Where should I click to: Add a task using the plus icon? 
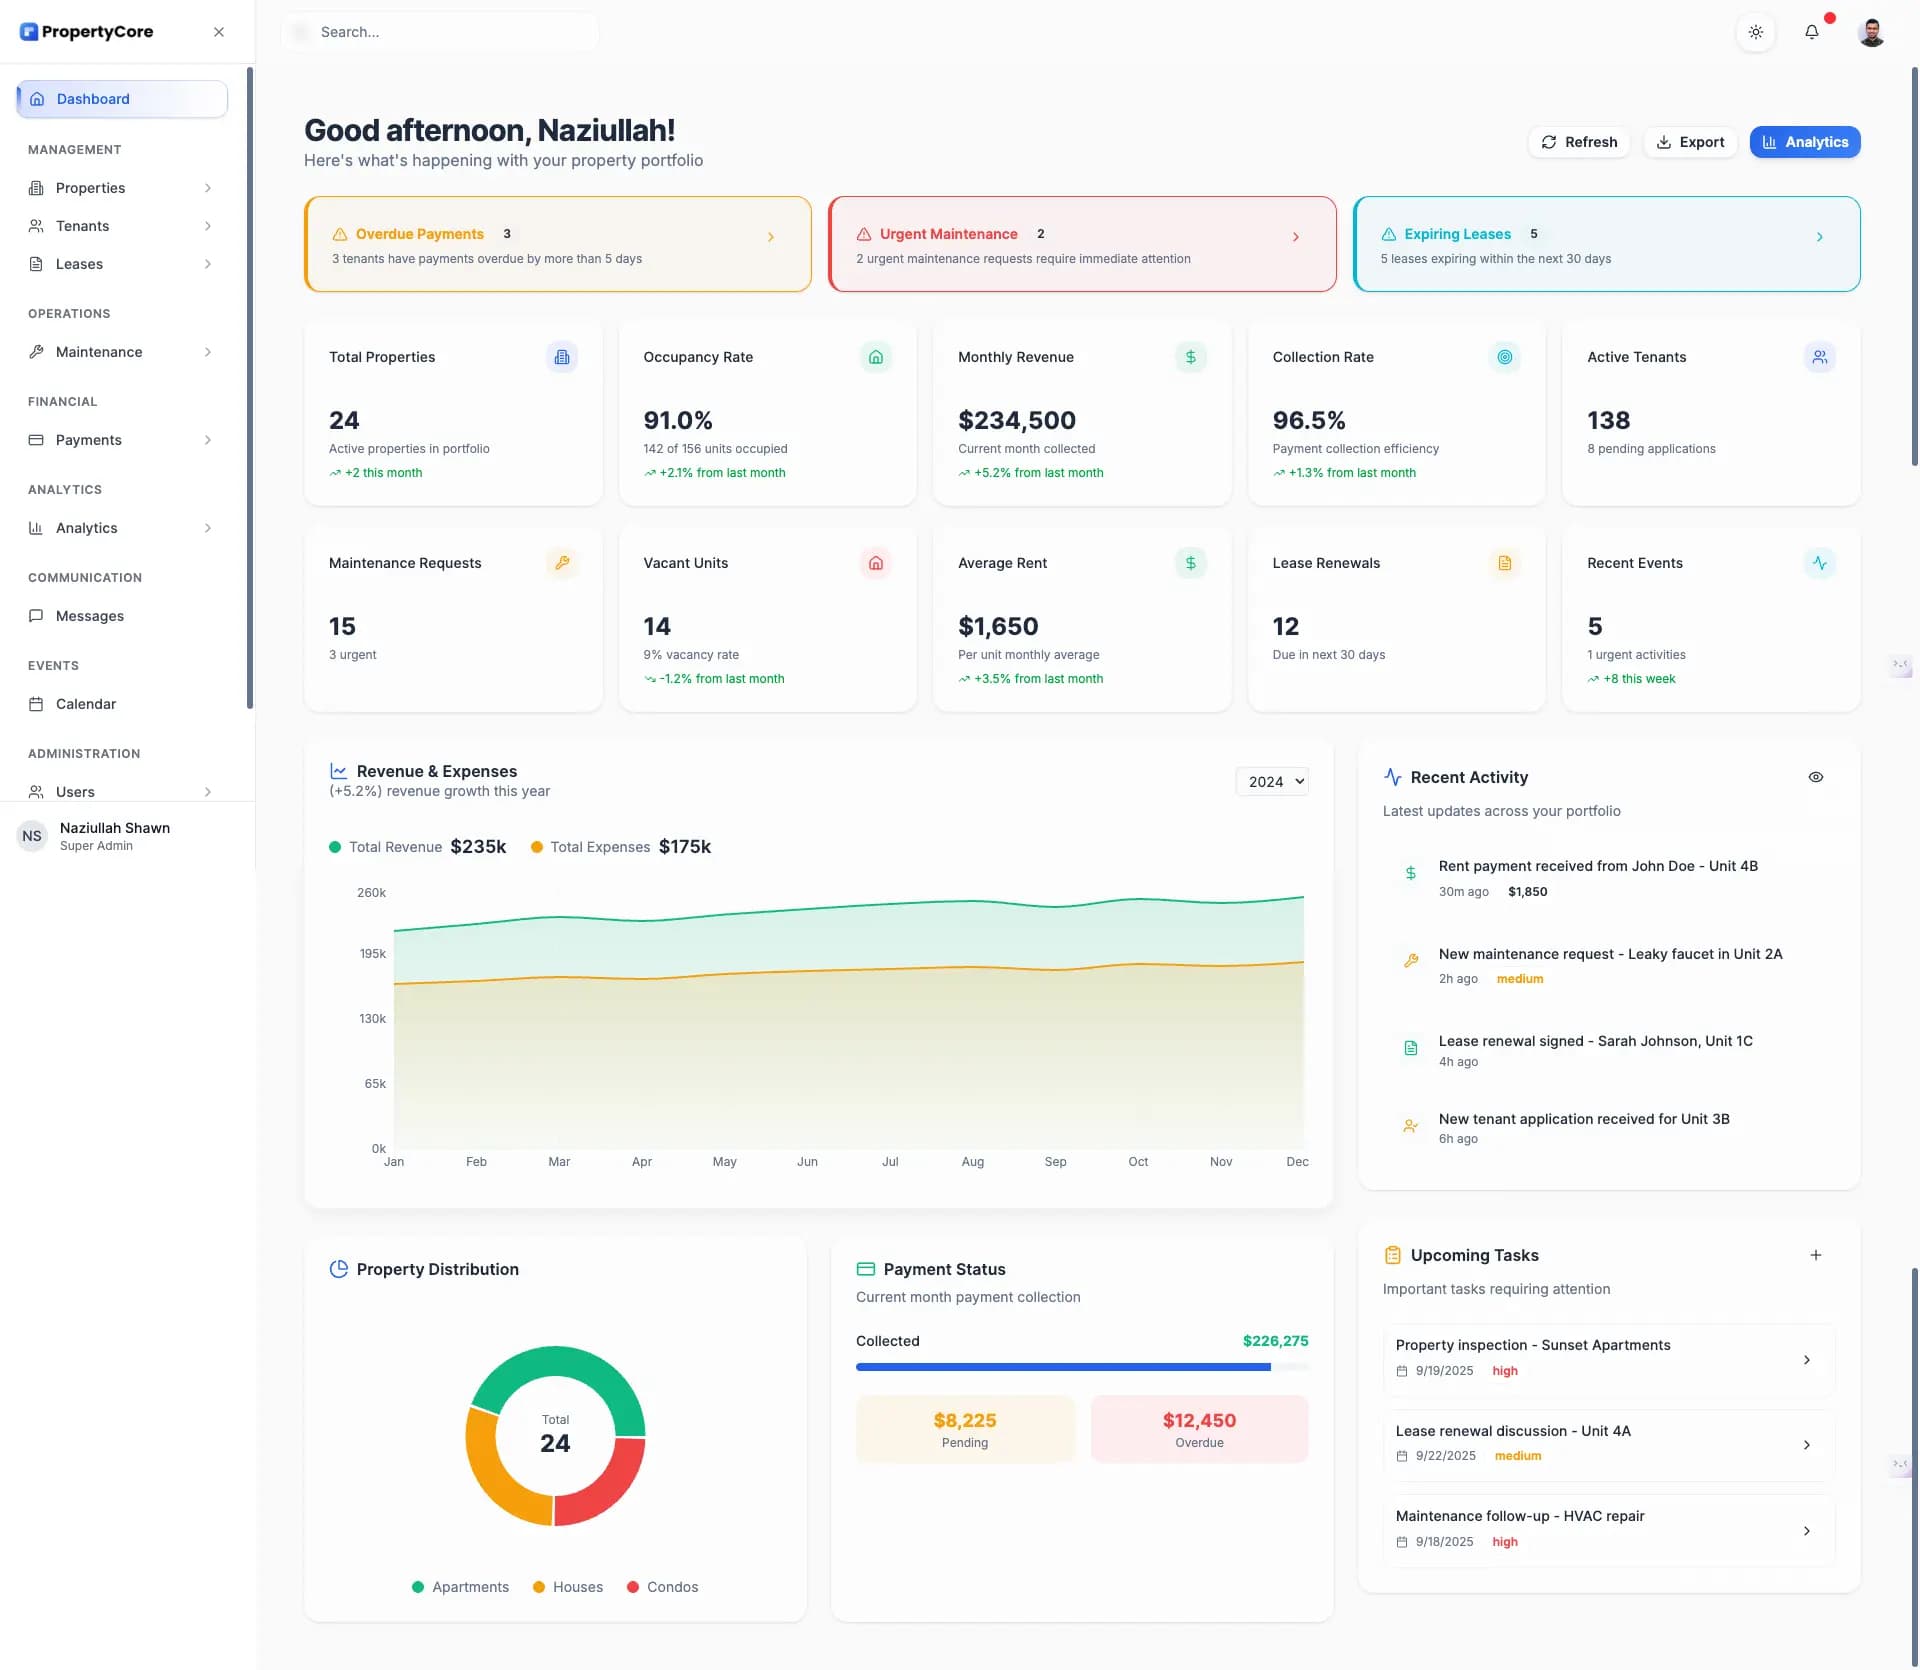pyautogui.click(x=1817, y=1255)
